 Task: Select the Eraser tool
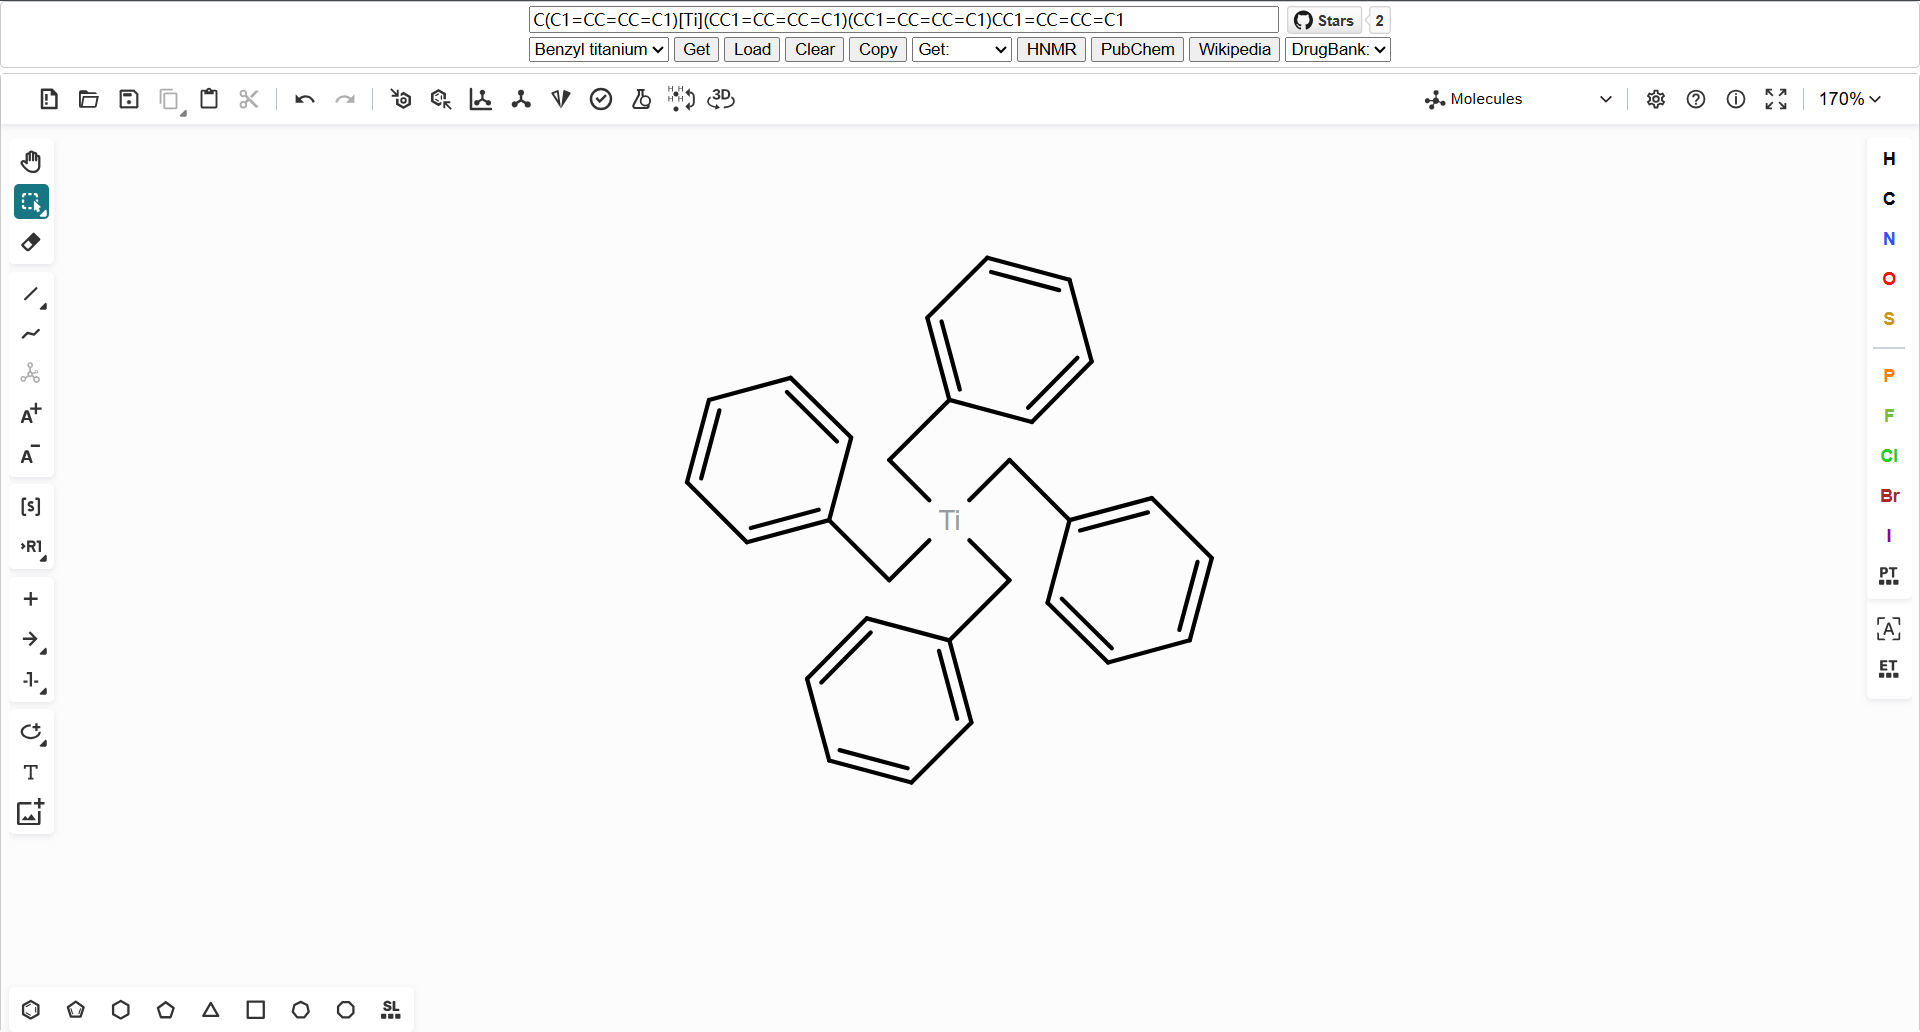tap(31, 242)
